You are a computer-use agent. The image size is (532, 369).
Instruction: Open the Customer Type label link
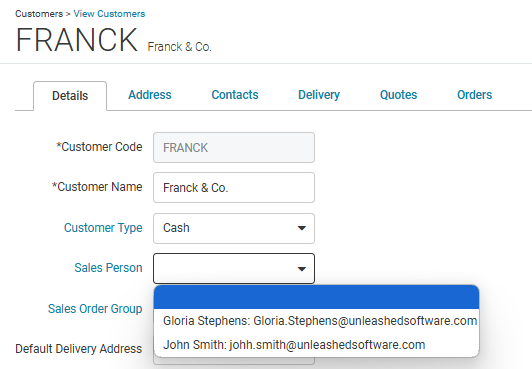(x=103, y=228)
